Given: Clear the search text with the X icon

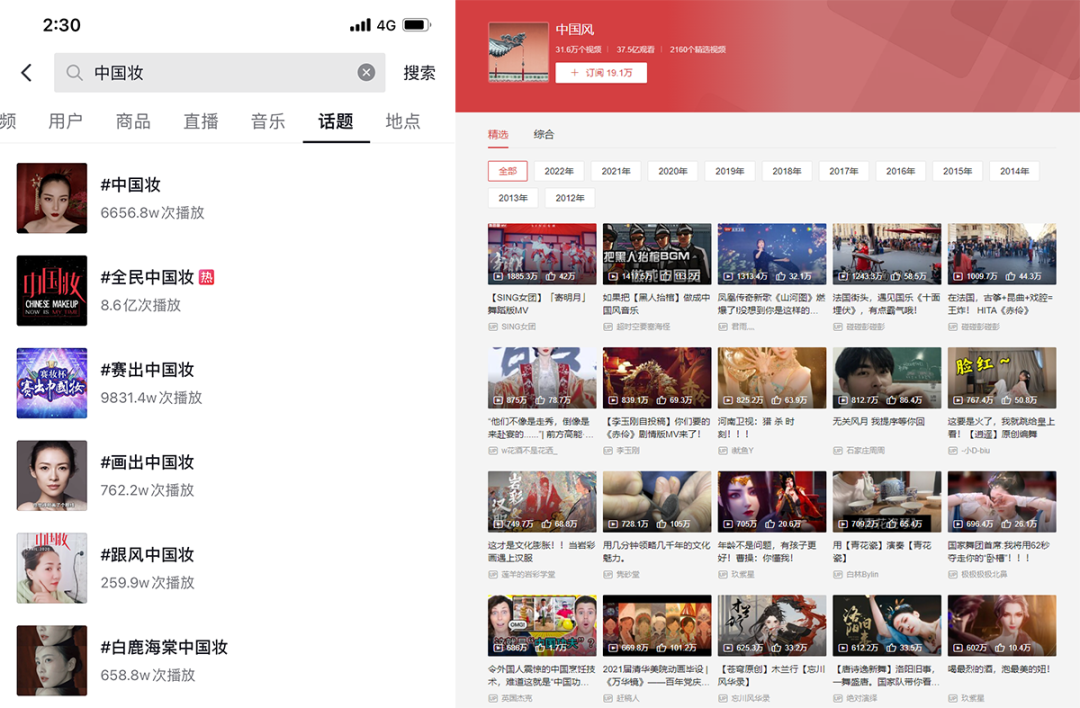Looking at the screenshot, I should point(366,72).
